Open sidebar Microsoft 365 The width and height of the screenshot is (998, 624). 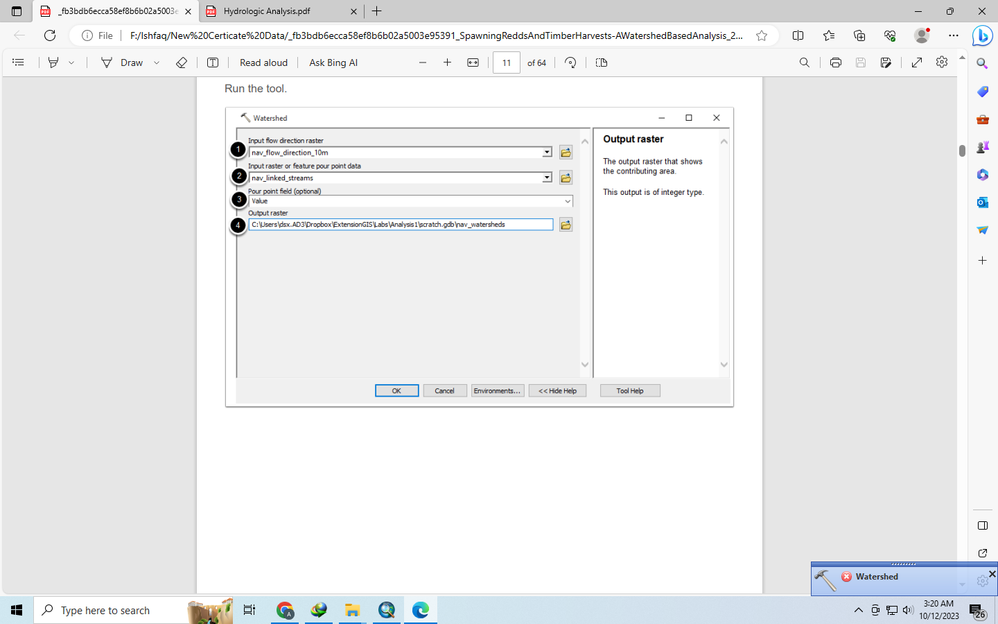tap(982, 174)
